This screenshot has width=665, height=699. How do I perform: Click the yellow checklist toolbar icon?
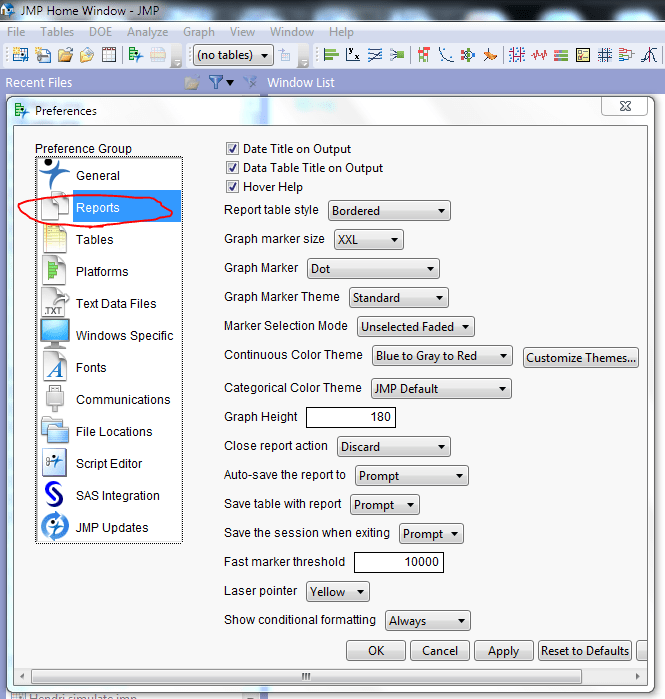click(583, 55)
